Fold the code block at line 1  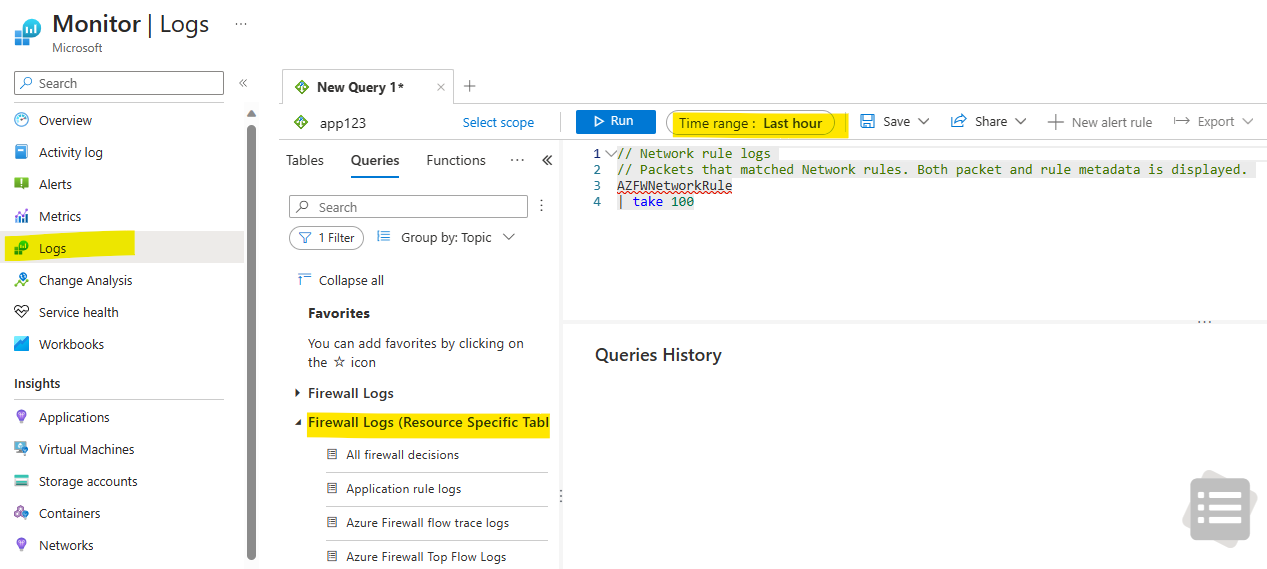tap(611, 154)
